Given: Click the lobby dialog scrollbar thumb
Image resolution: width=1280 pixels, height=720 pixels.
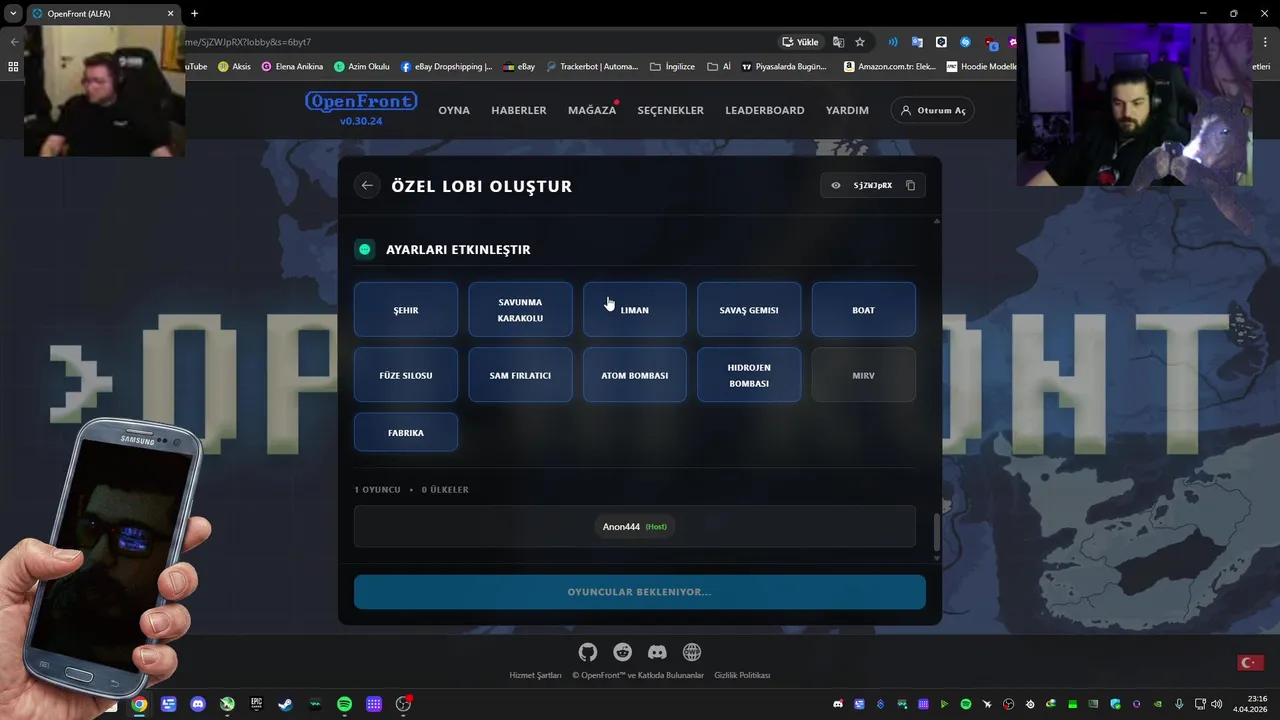Looking at the screenshot, I should (x=937, y=532).
